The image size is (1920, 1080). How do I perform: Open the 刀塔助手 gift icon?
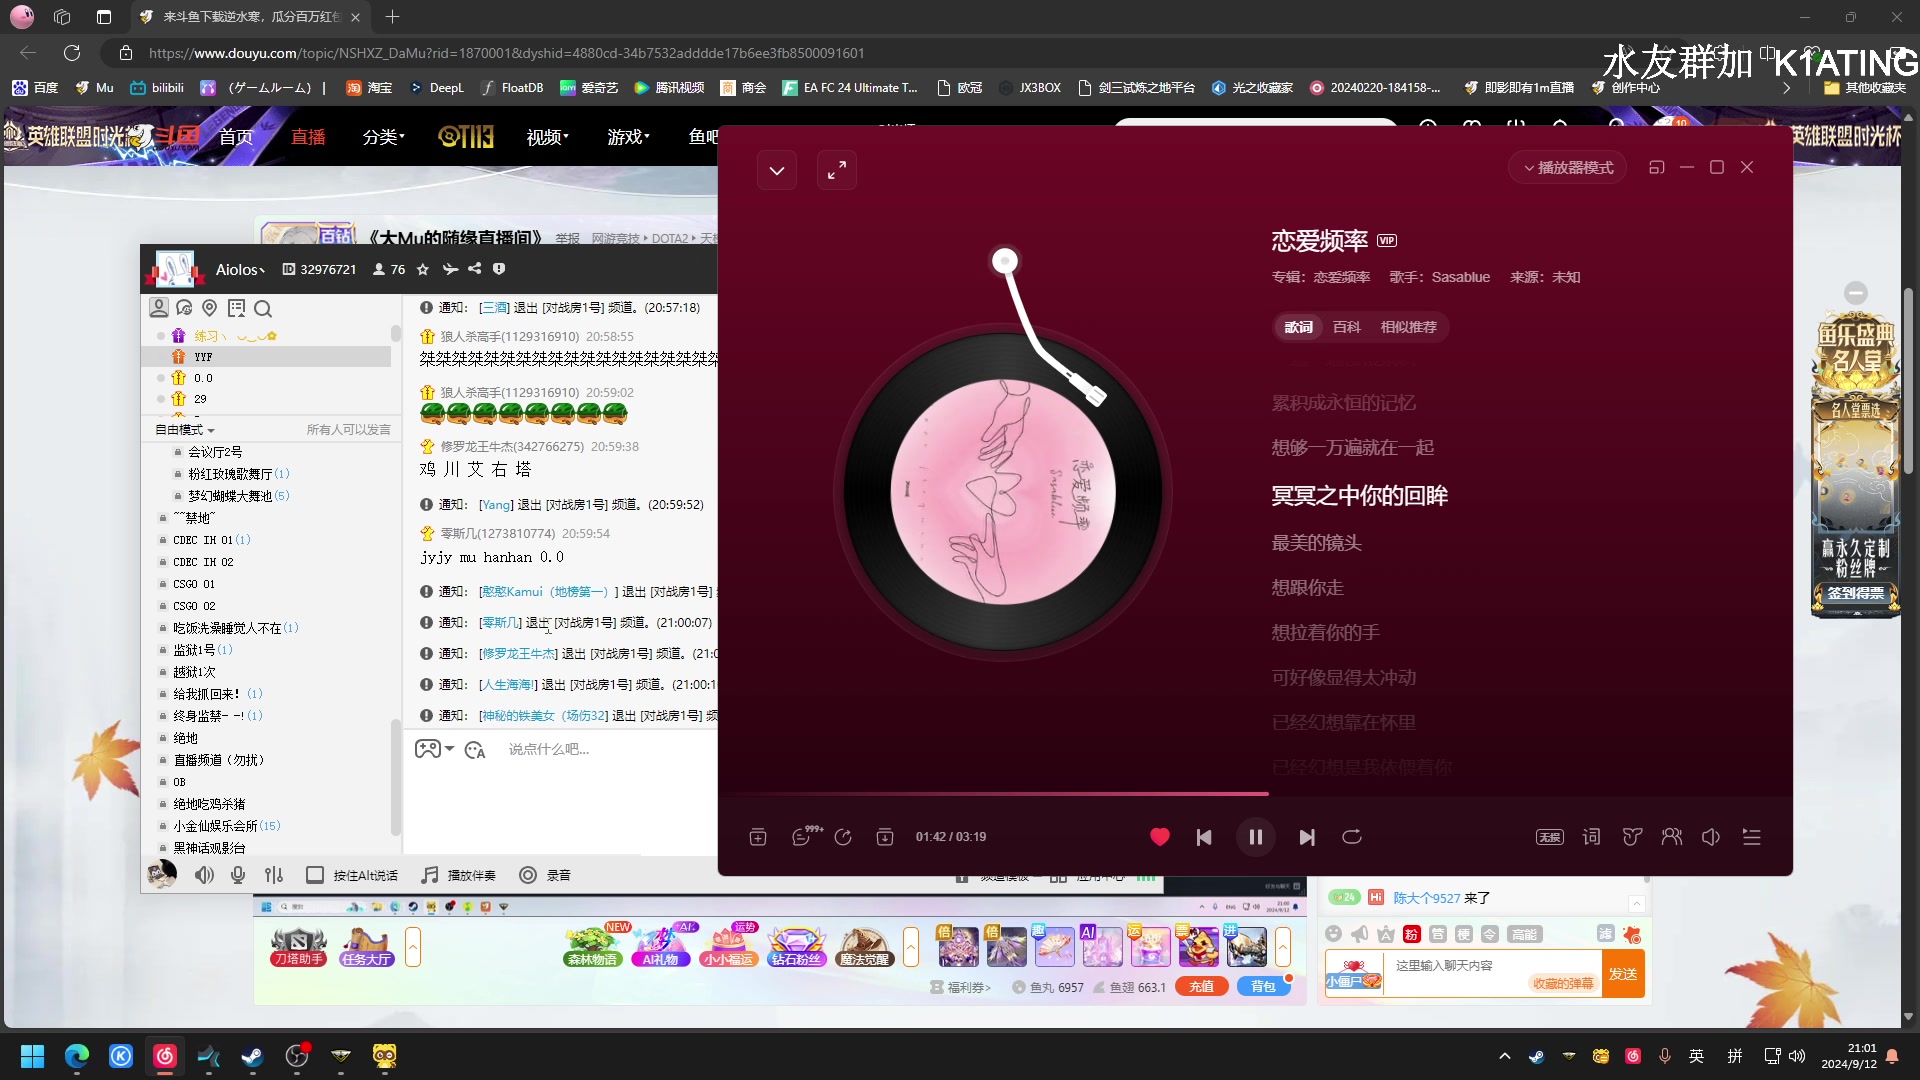(x=298, y=946)
